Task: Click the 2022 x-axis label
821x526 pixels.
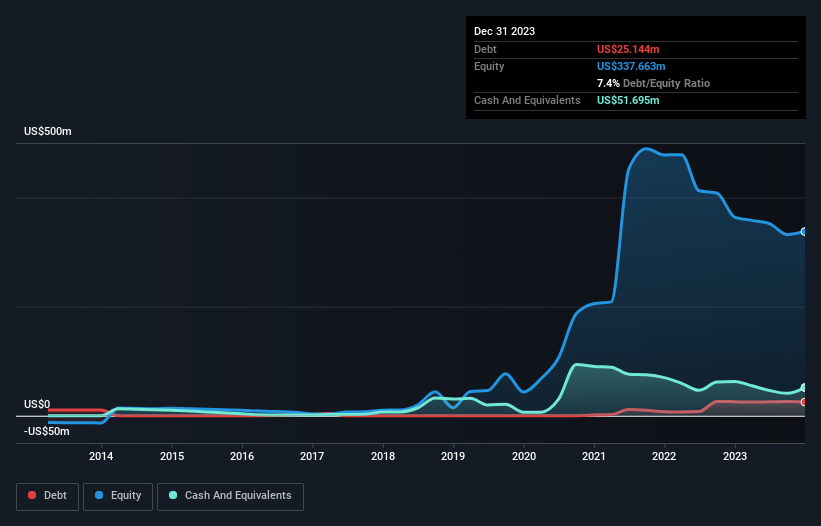Action: click(x=664, y=456)
